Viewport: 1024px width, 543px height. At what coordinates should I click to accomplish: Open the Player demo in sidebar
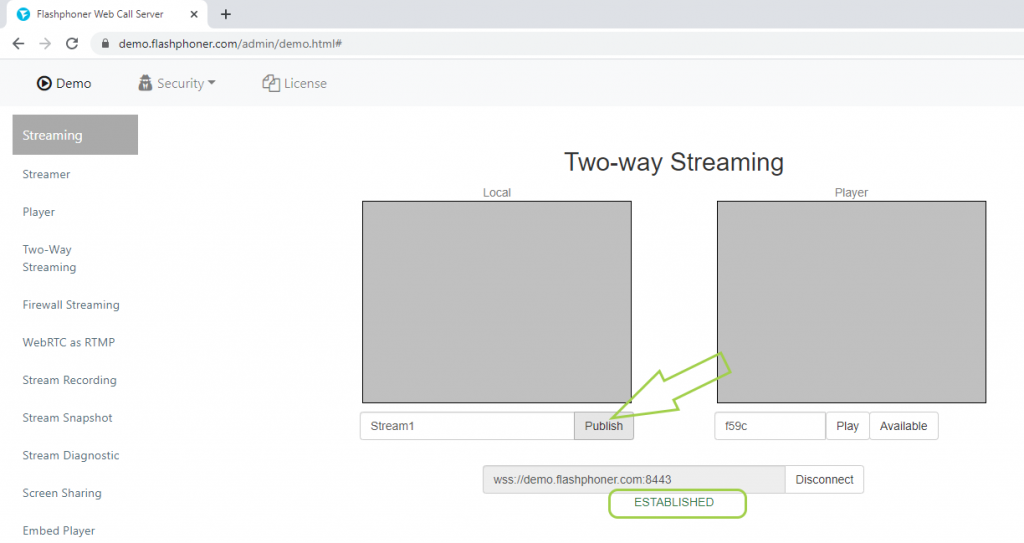[x=39, y=212]
